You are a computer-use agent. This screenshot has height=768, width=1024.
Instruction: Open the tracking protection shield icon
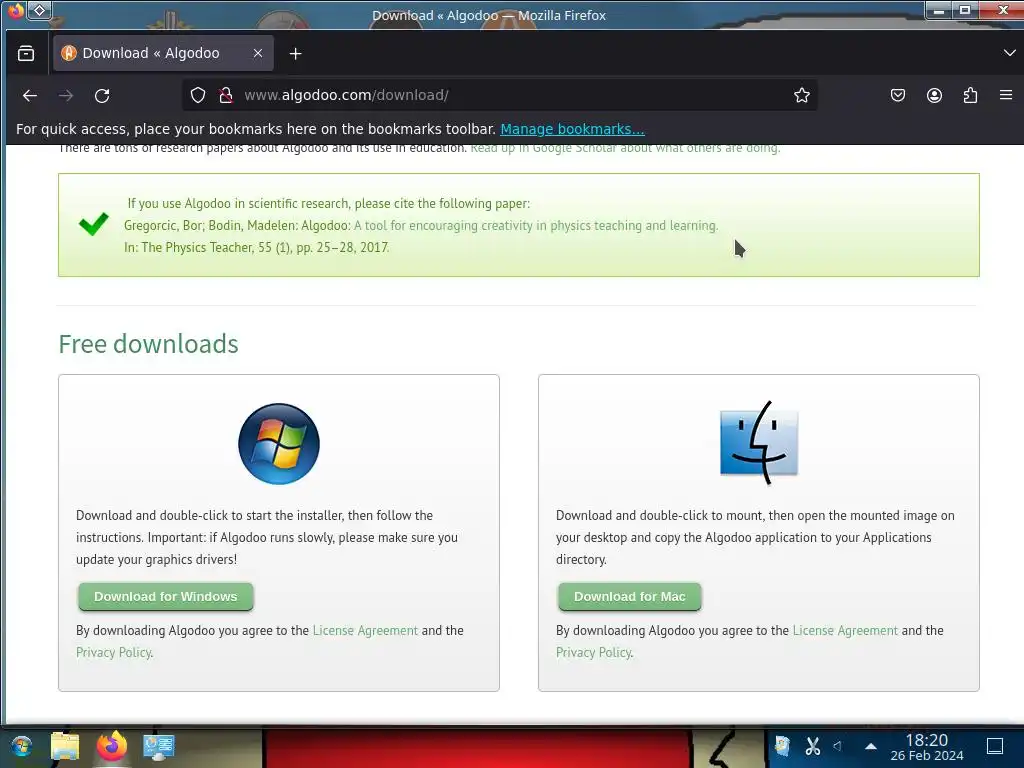coord(198,95)
